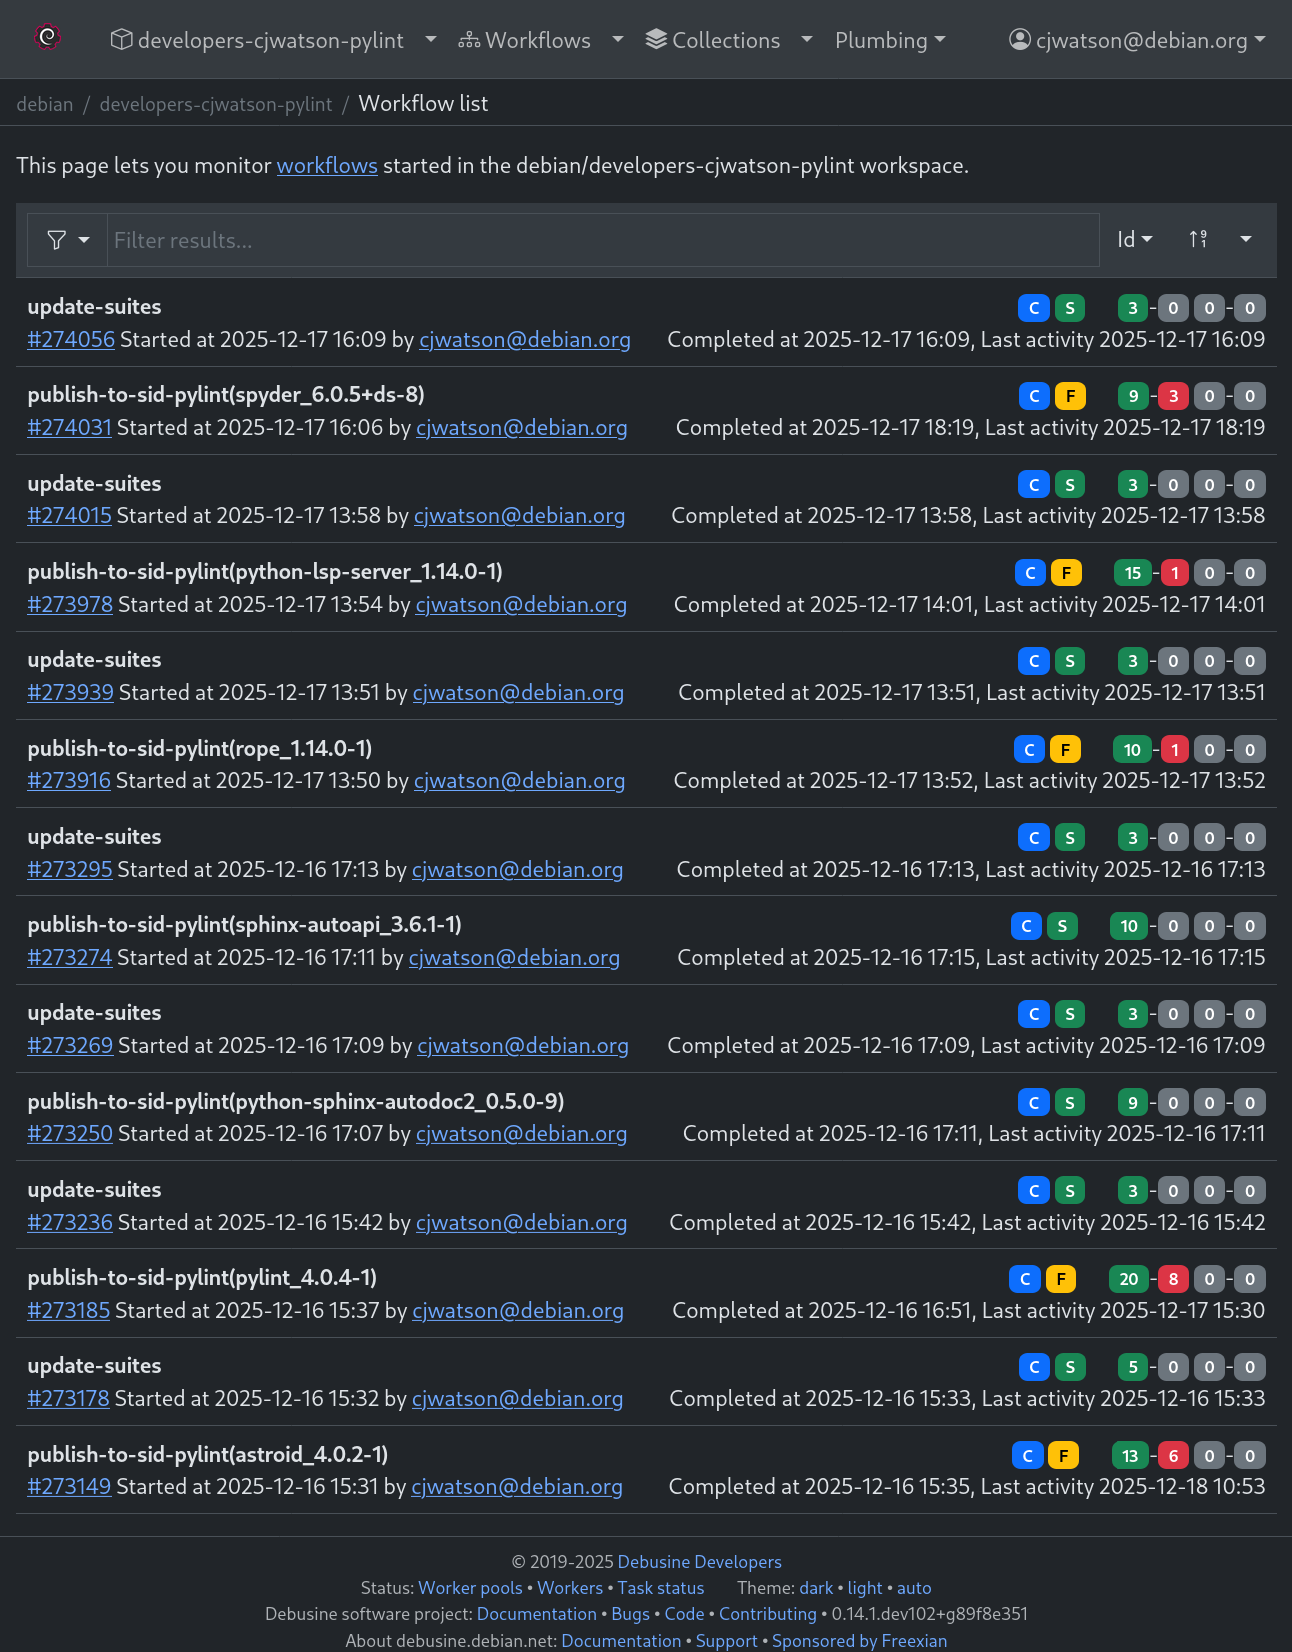Open the Sponsored by Freexian link
This screenshot has height=1652, width=1292.
860,1641
